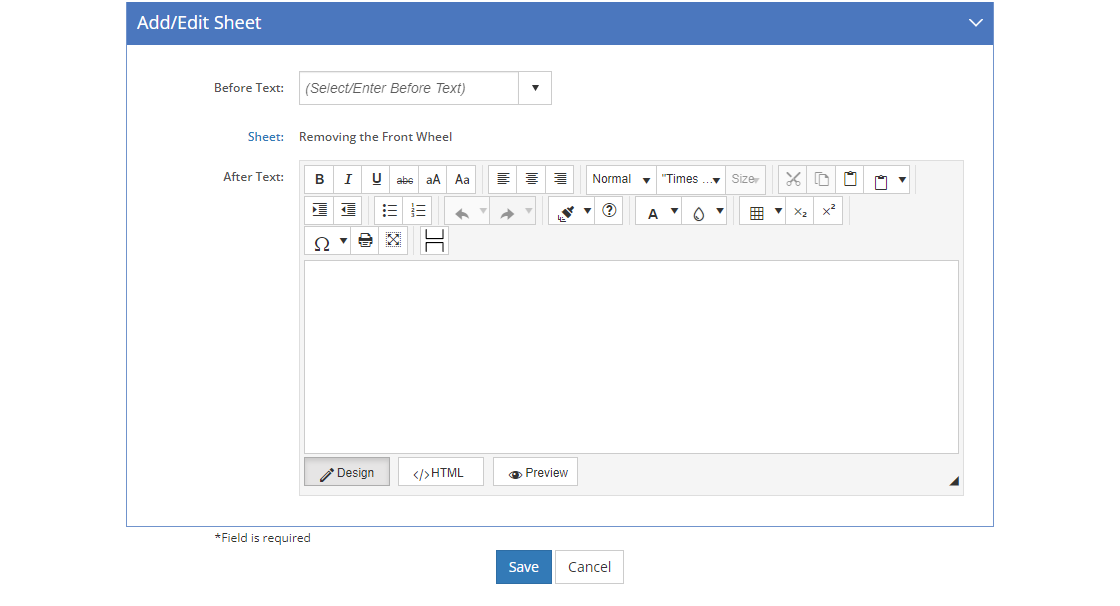The width and height of the screenshot is (1120, 606).
Task: Save the sheet
Action: tap(524, 567)
